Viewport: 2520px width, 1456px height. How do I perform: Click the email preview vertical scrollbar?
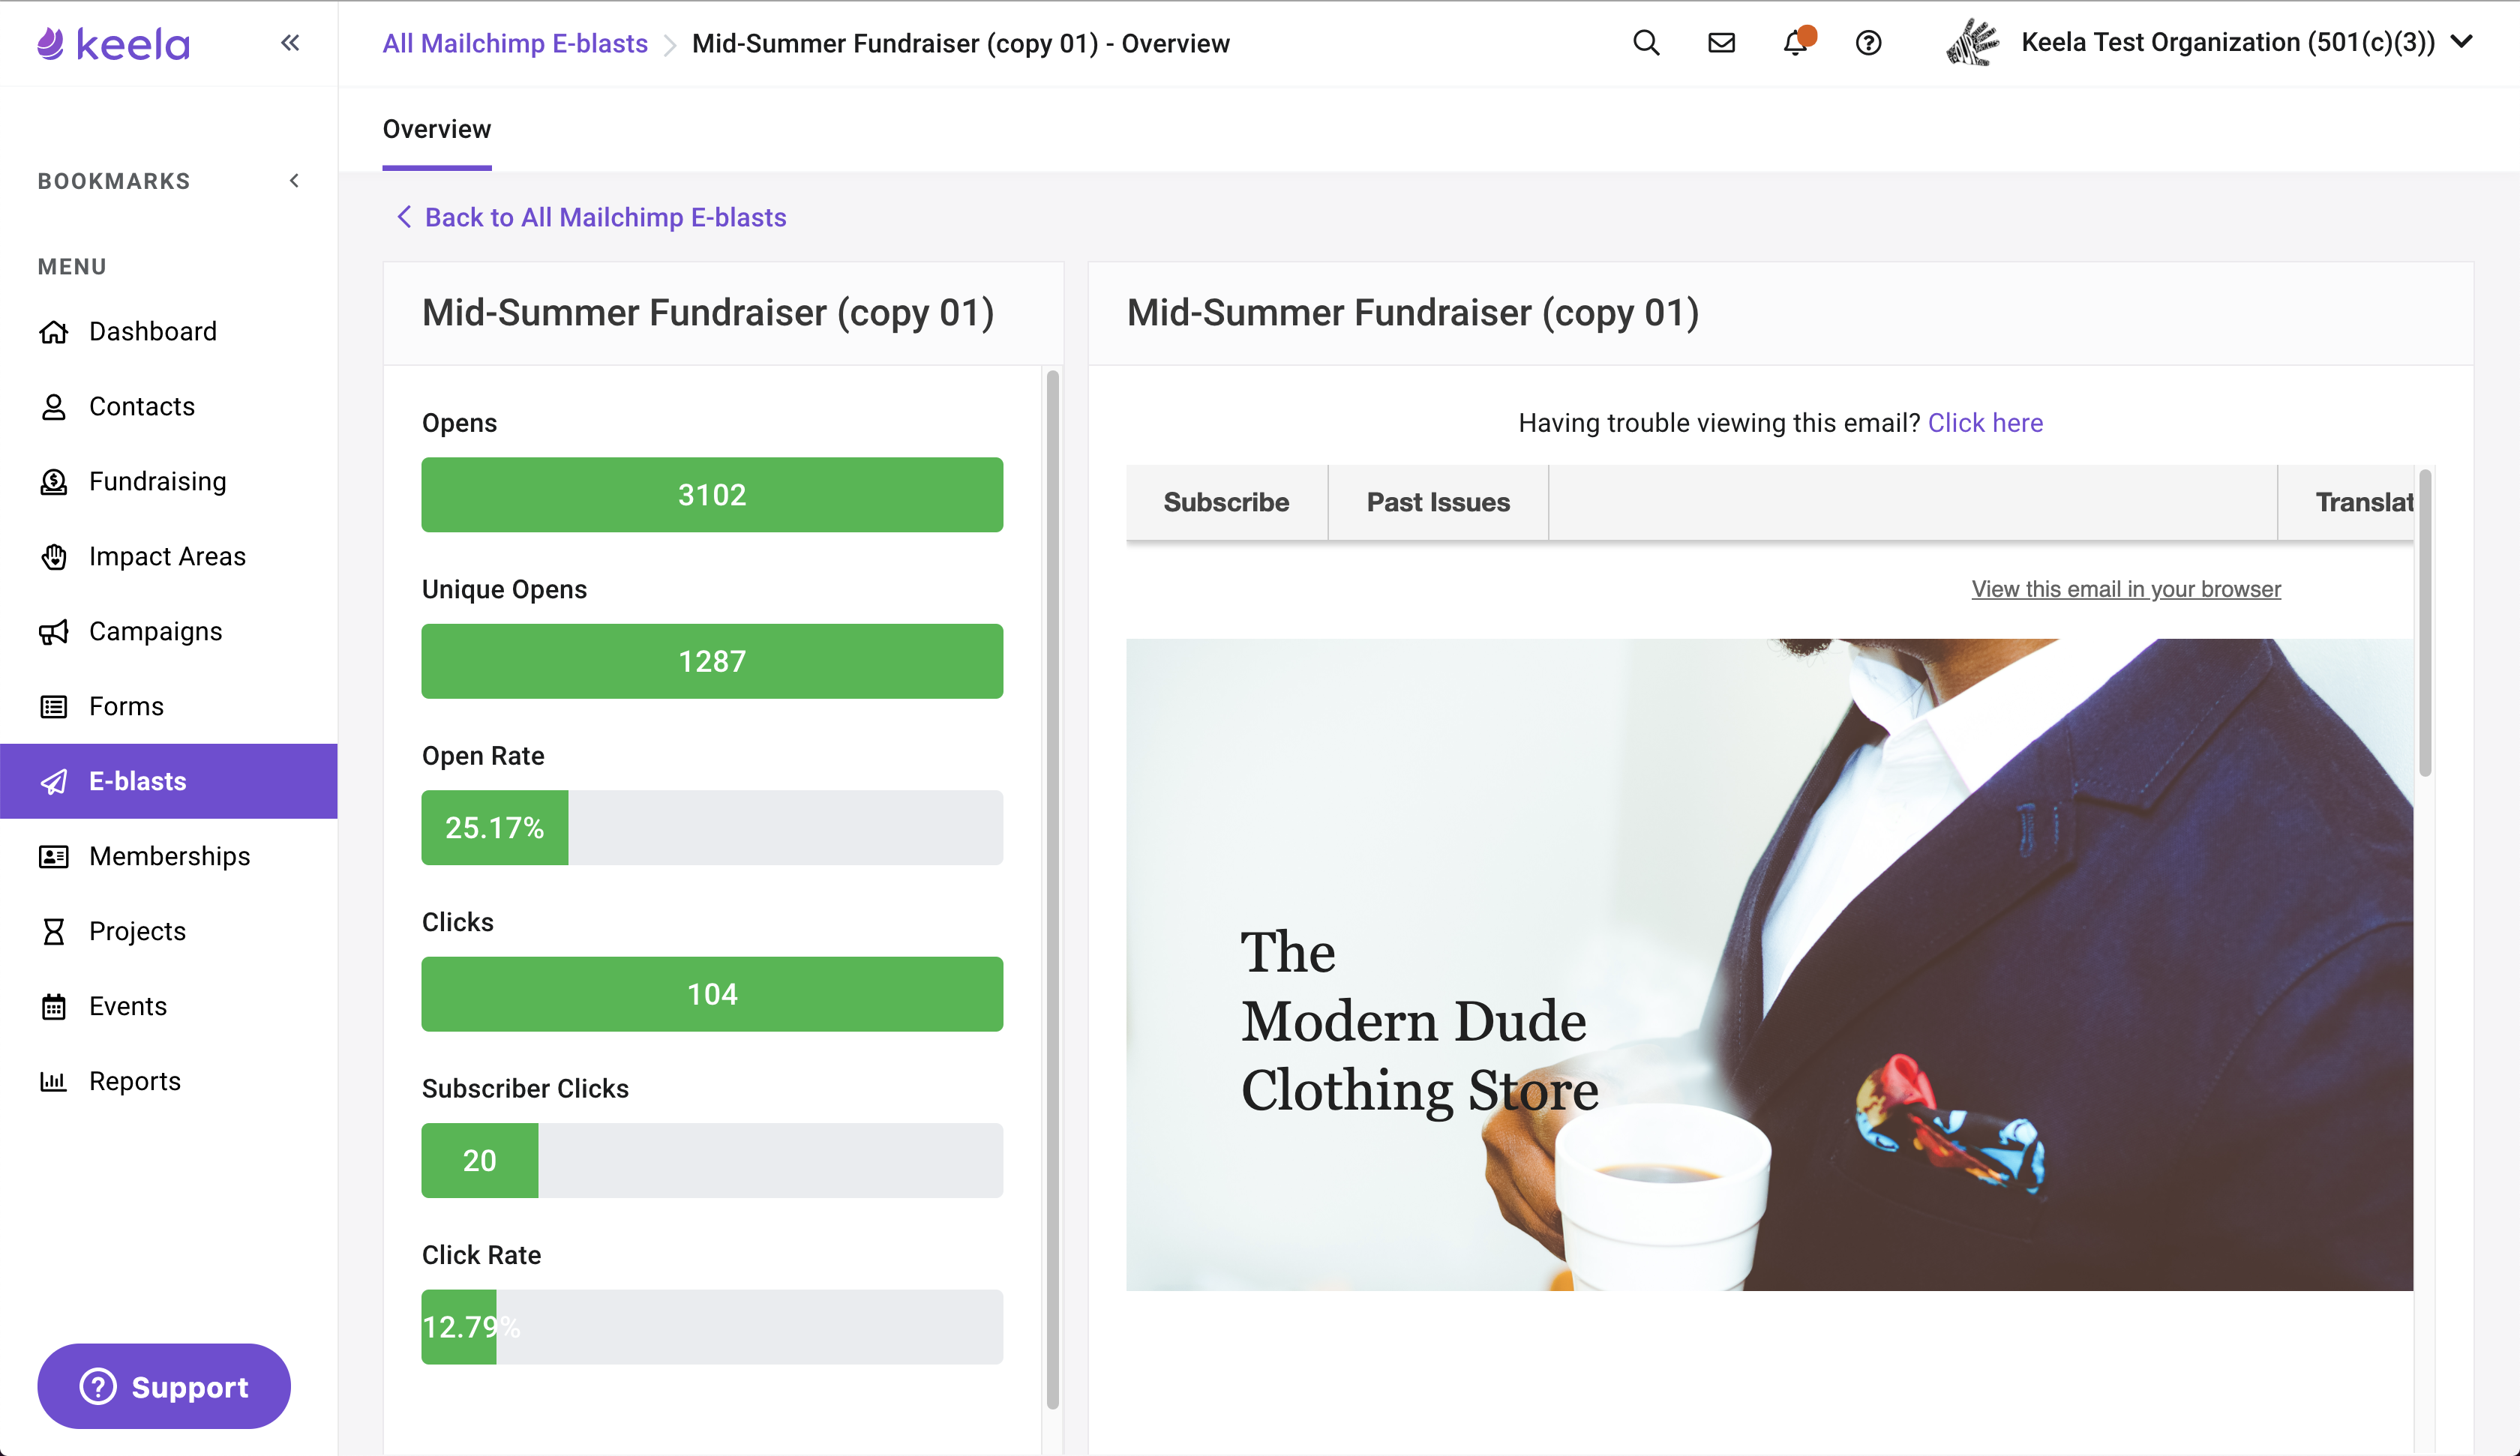point(2424,622)
